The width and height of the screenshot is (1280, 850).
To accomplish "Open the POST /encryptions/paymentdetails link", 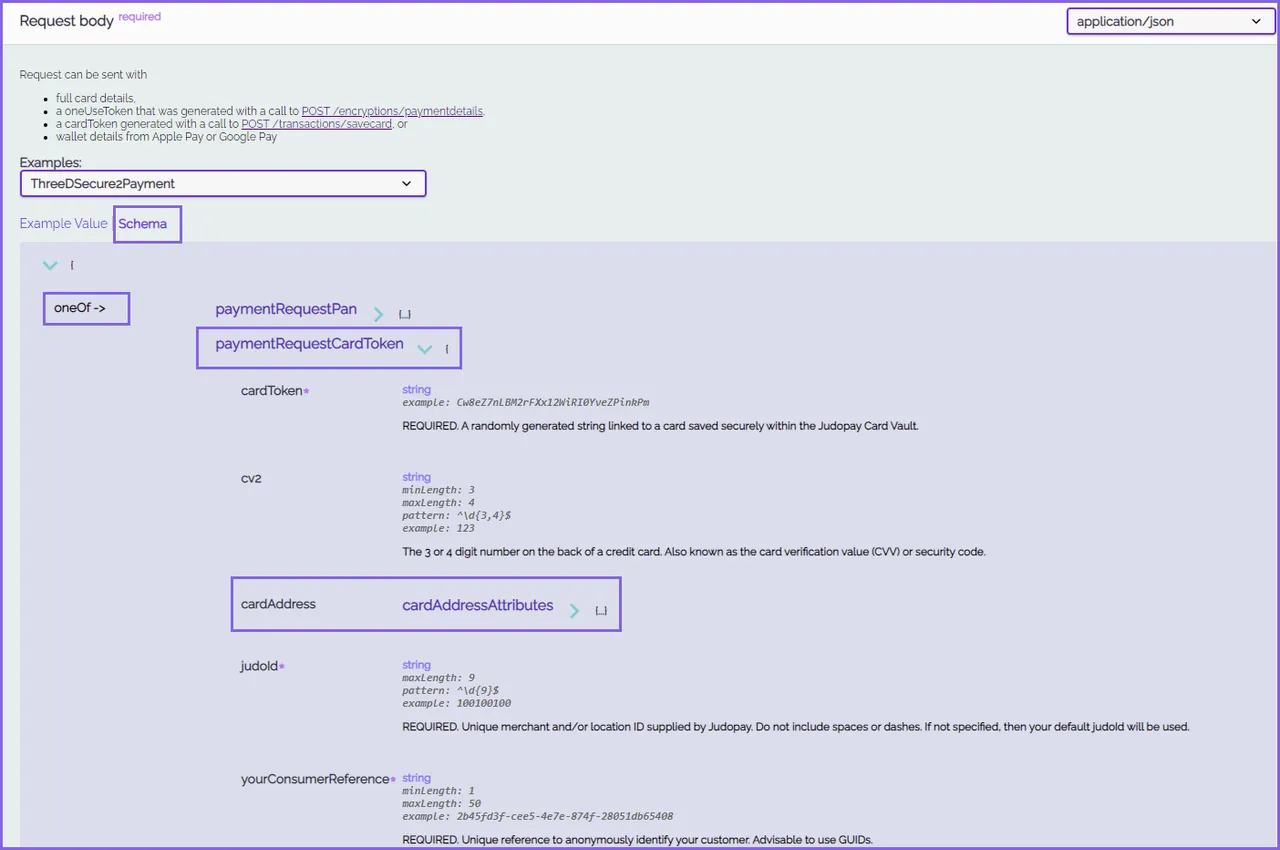I will [391, 111].
